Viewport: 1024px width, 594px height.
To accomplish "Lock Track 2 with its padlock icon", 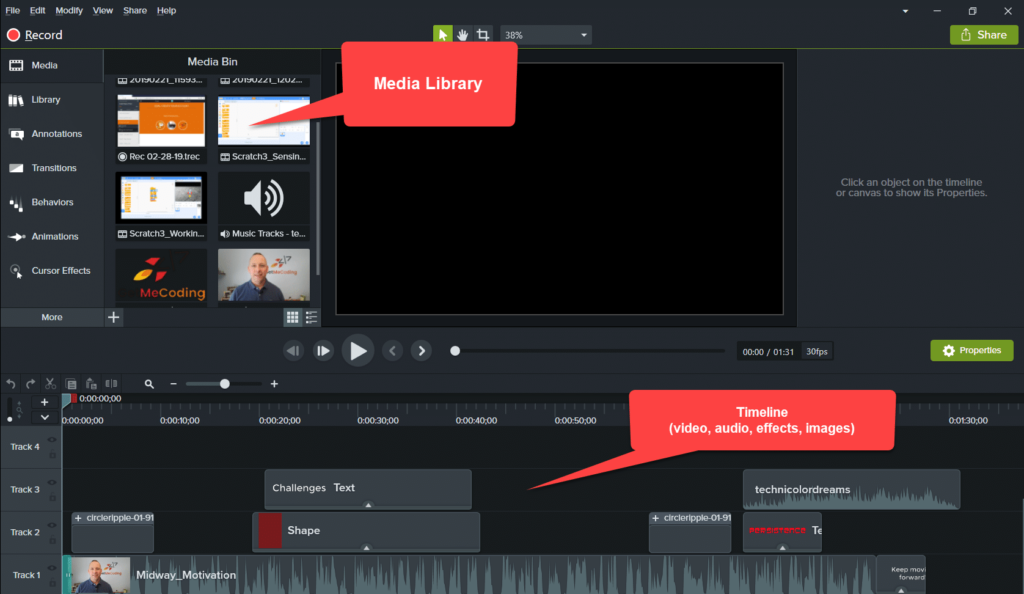I will [x=52, y=540].
